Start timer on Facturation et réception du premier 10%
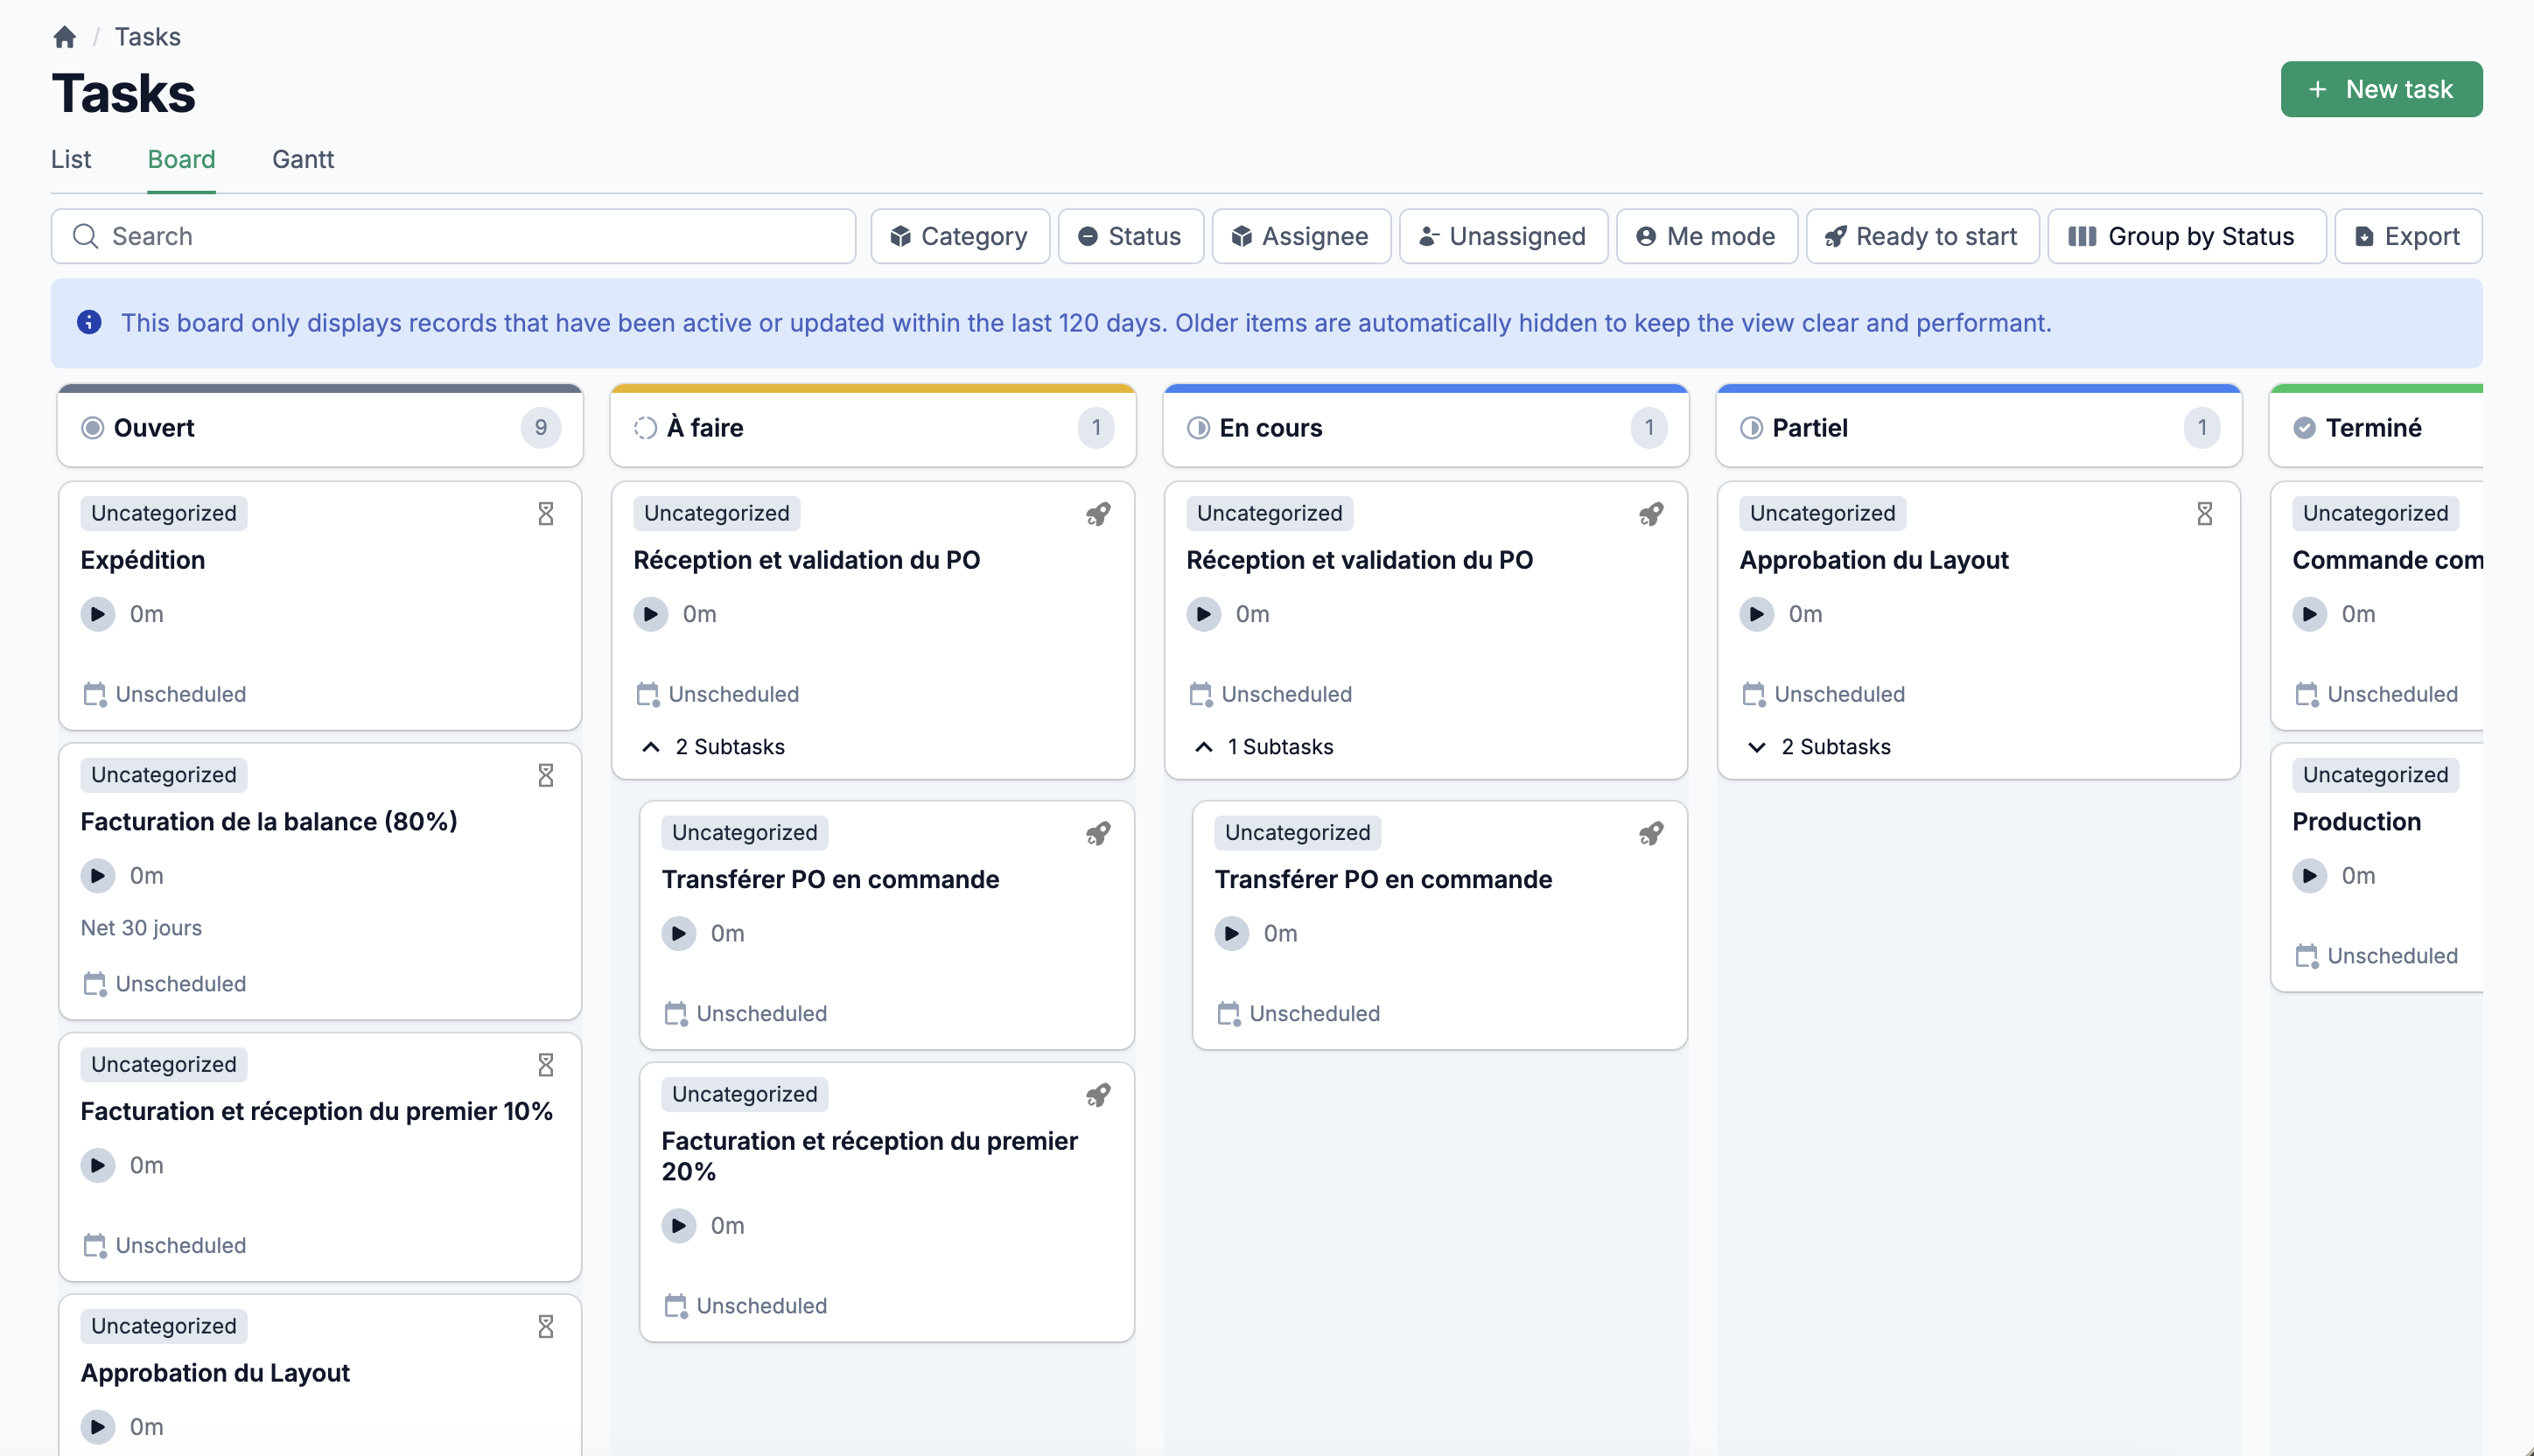Viewport: 2534px width, 1456px height. [x=98, y=1166]
